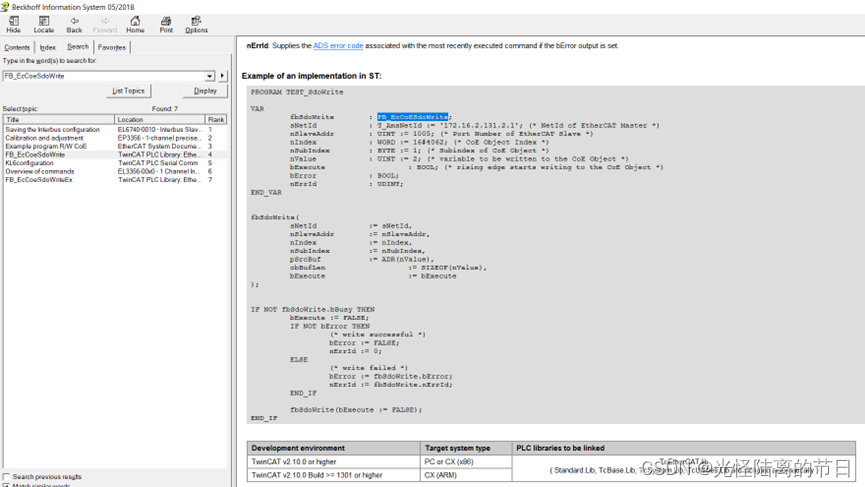The width and height of the screenshot is (865, 487).
Task: Click 'EtherCAT System Docume...' location cell
Action: [158, 146]
